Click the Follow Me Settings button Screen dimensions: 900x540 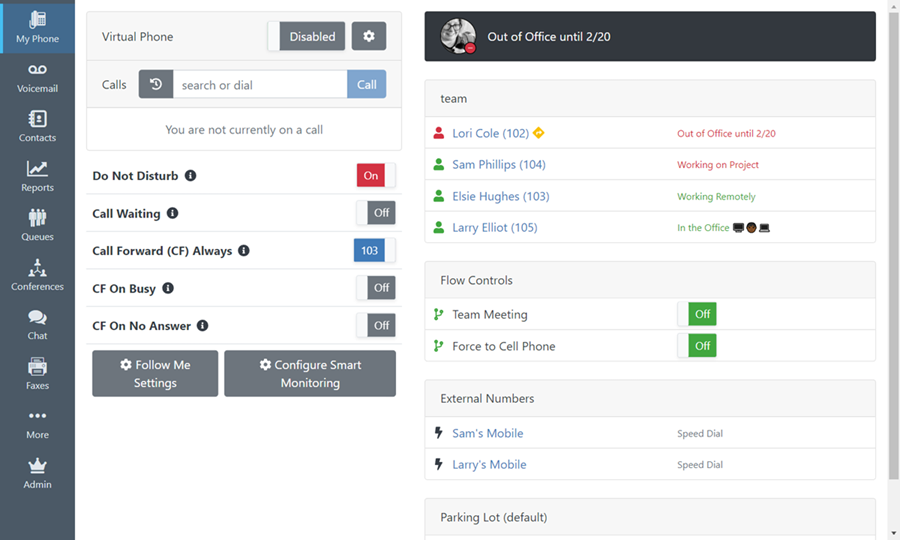(x=155, y=373)
